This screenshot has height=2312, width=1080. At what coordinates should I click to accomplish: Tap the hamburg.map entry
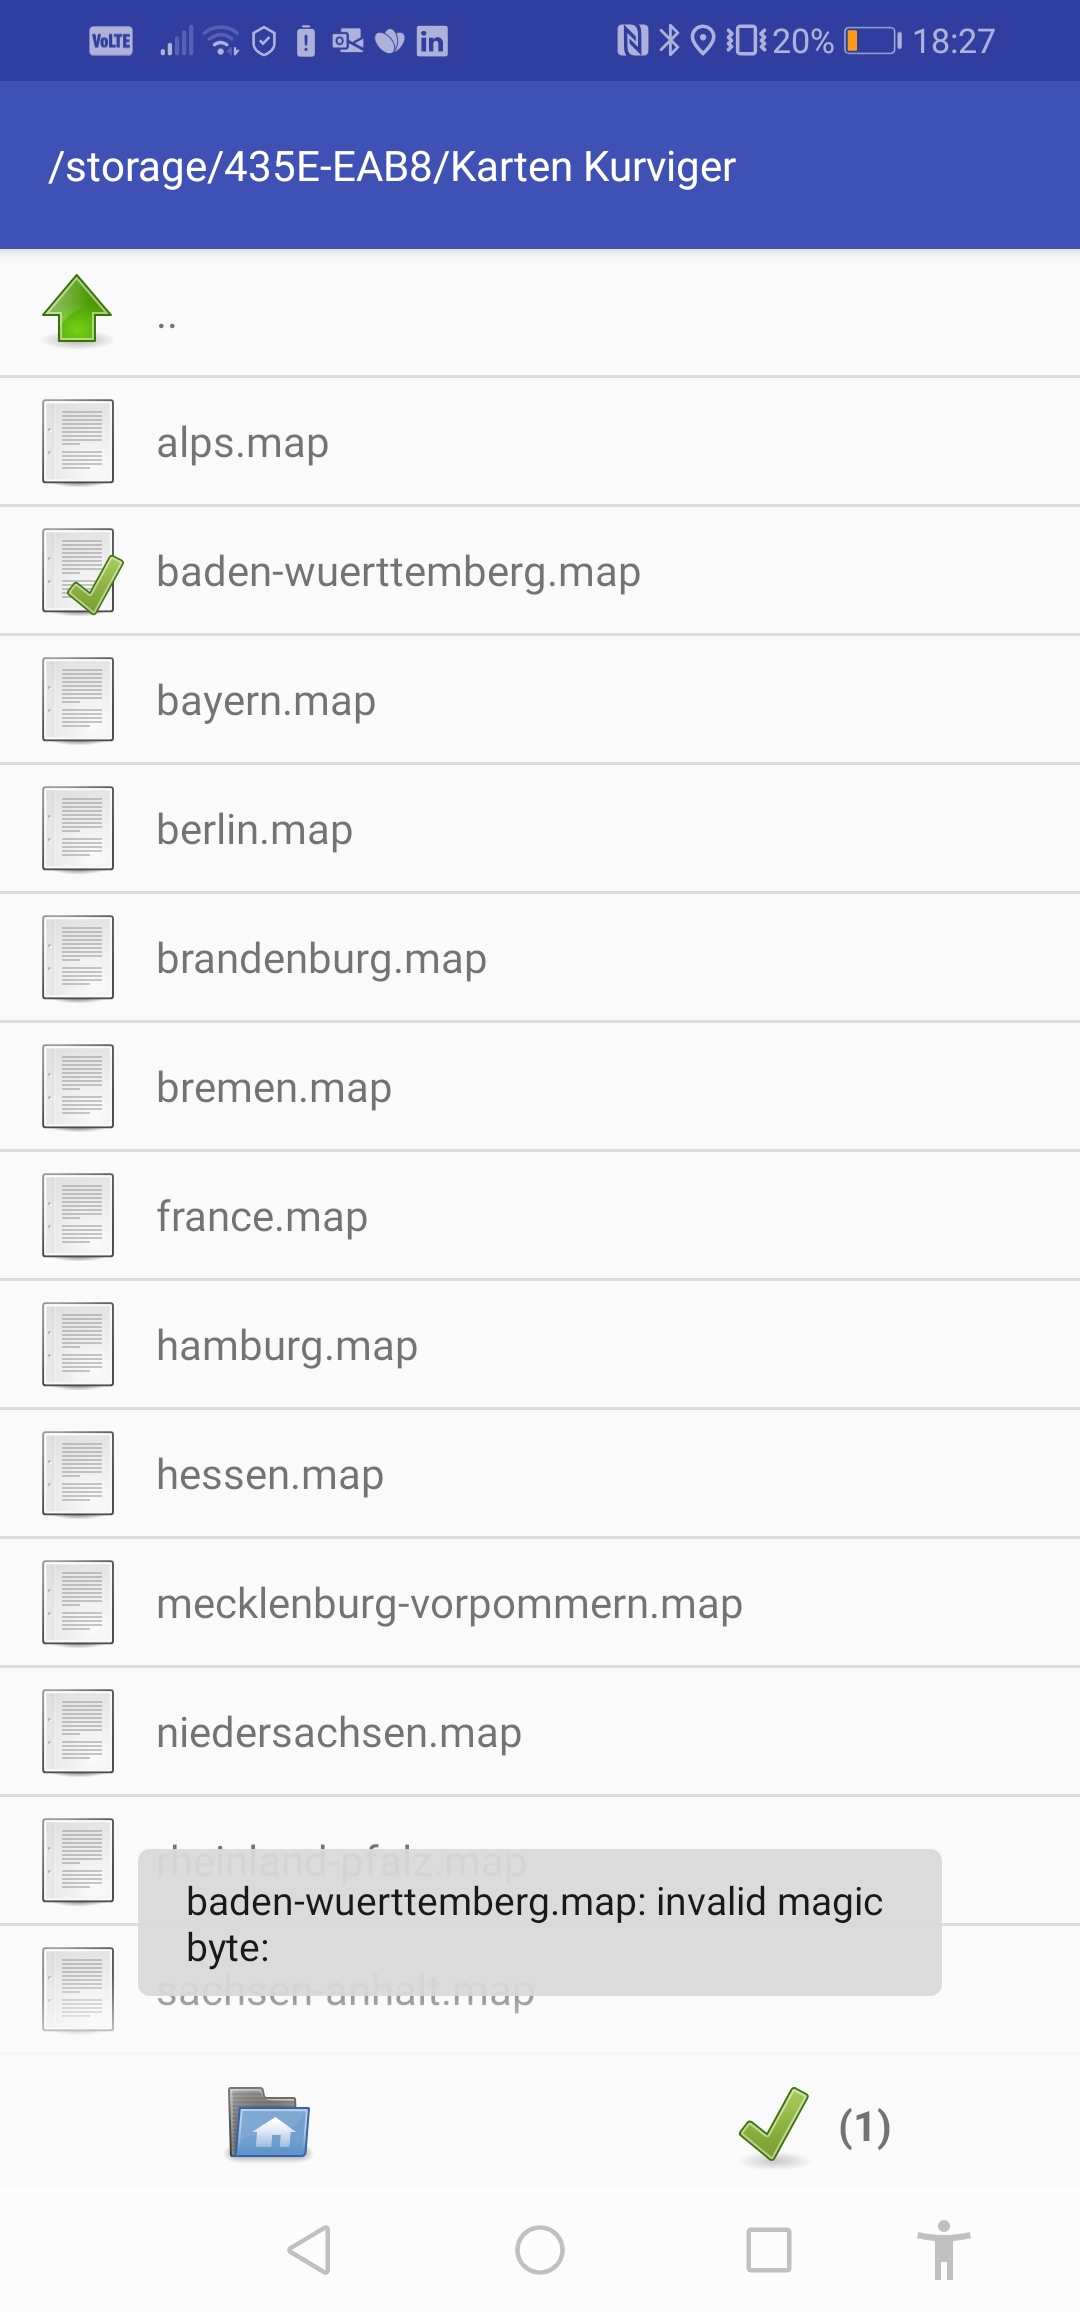(x=540, y=1345)
